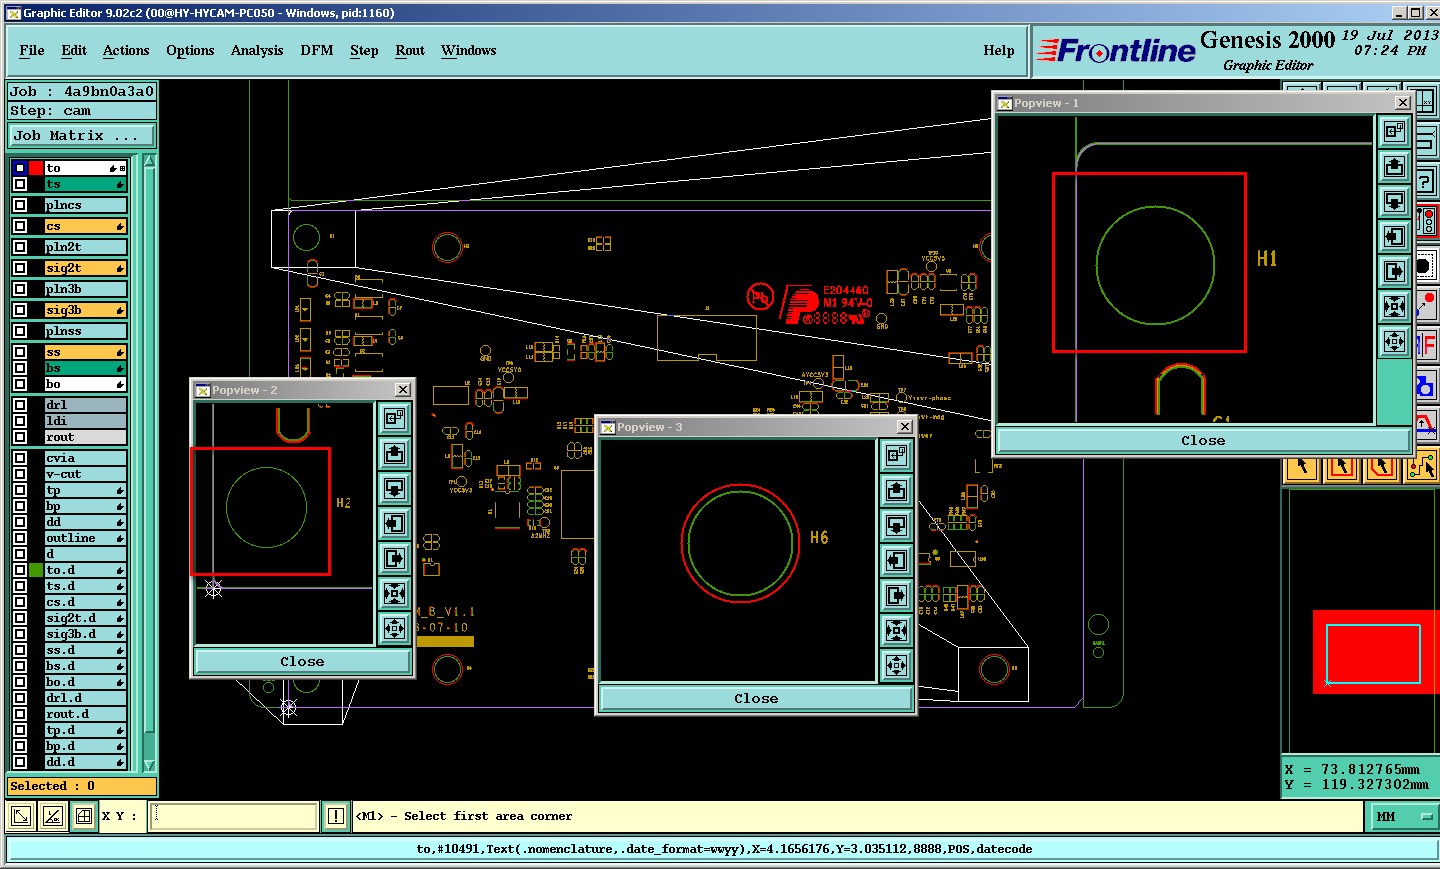
Task: Click the zoom out icon in Popview 3
Action: tap(896, 665)
